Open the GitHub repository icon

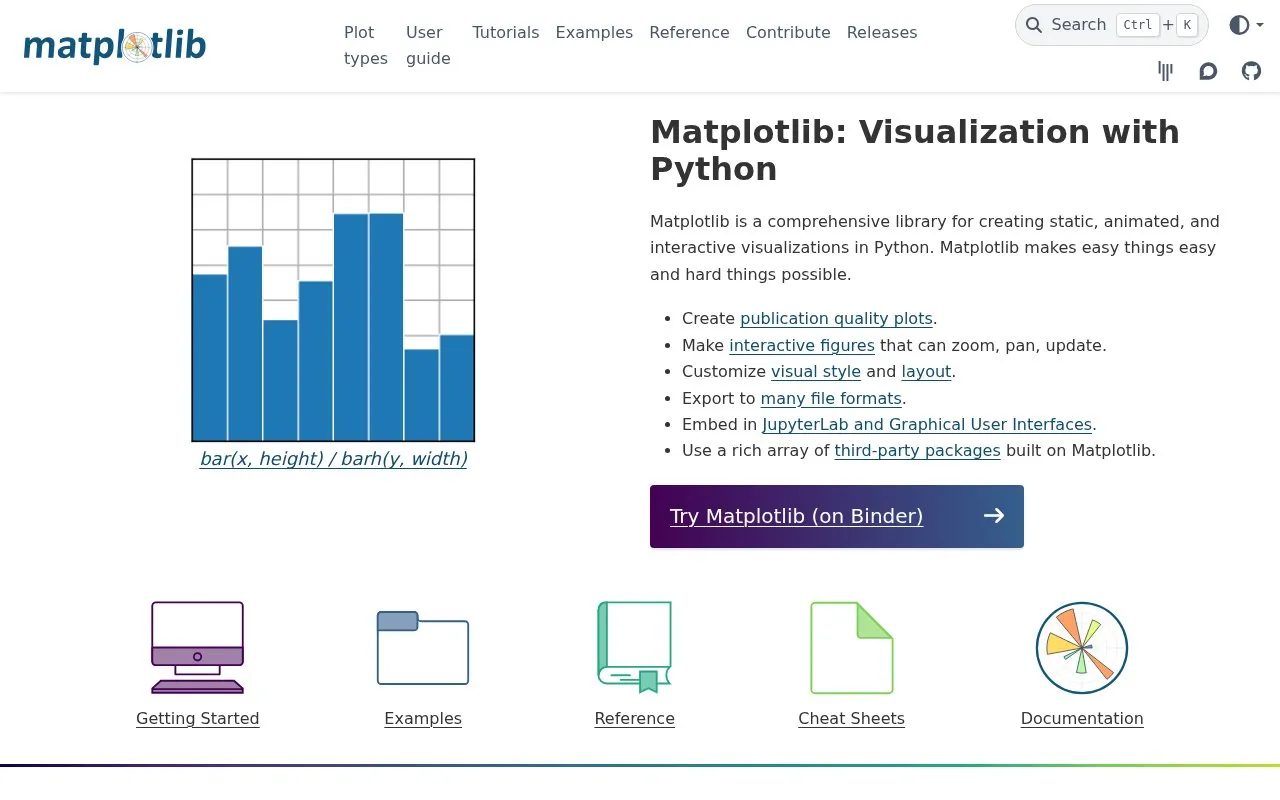[1251, 71]
